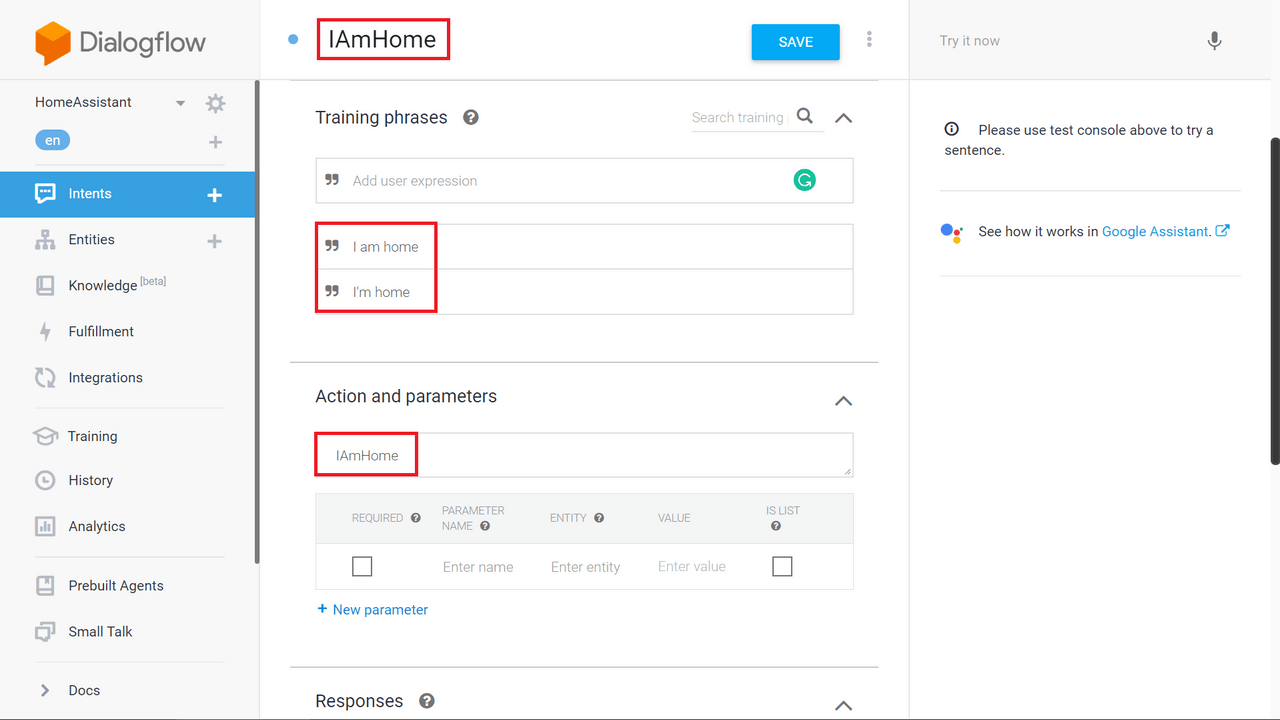Screen dimensions: 1280x720
Task: Click the search training phrases magnifier
Action: pyautogui.click(x=805, y=117)
